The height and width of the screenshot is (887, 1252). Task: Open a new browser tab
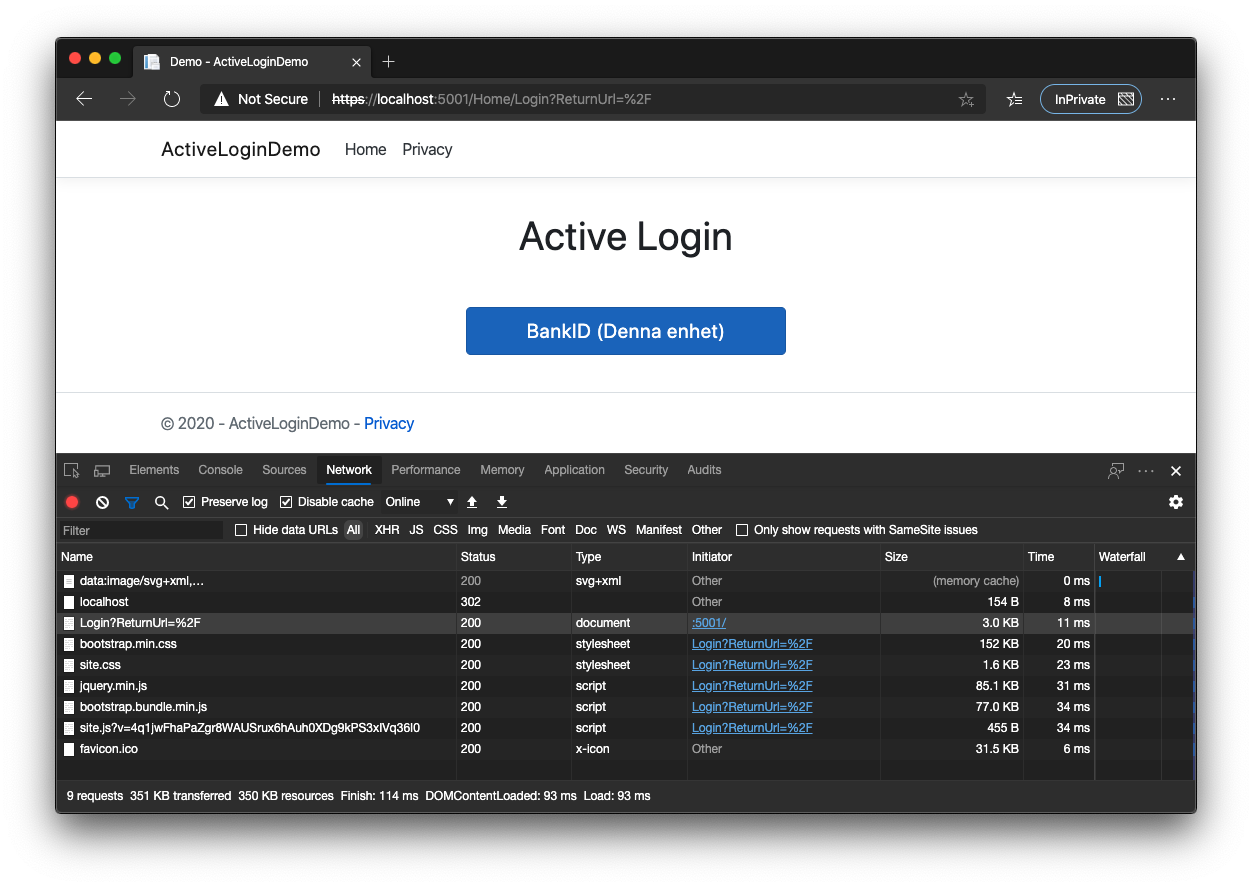[x=389, y=61]
